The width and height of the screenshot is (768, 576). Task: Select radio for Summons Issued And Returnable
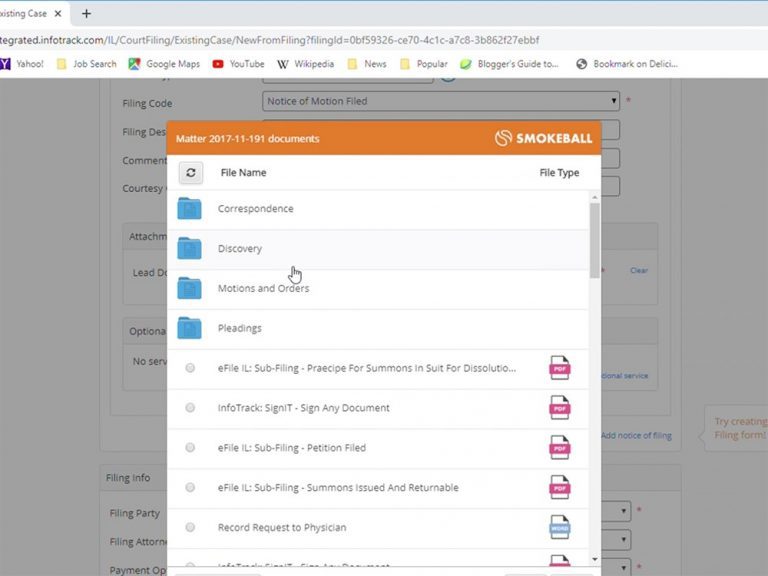coord(190,488)
